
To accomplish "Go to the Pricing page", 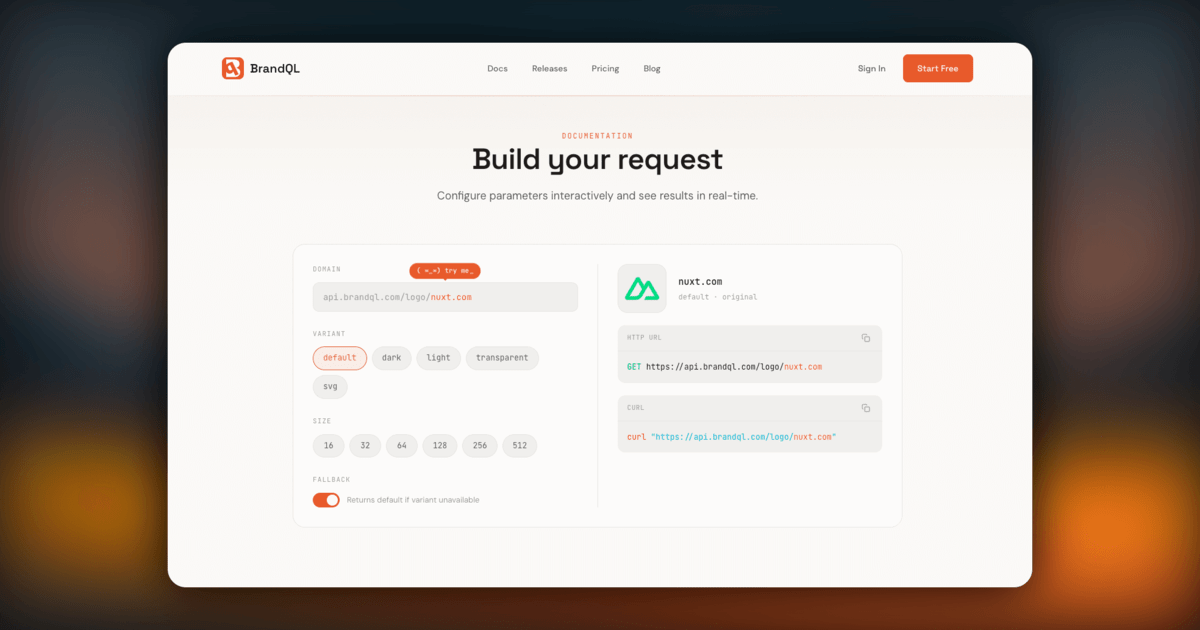I will click(x=605, y=69).
